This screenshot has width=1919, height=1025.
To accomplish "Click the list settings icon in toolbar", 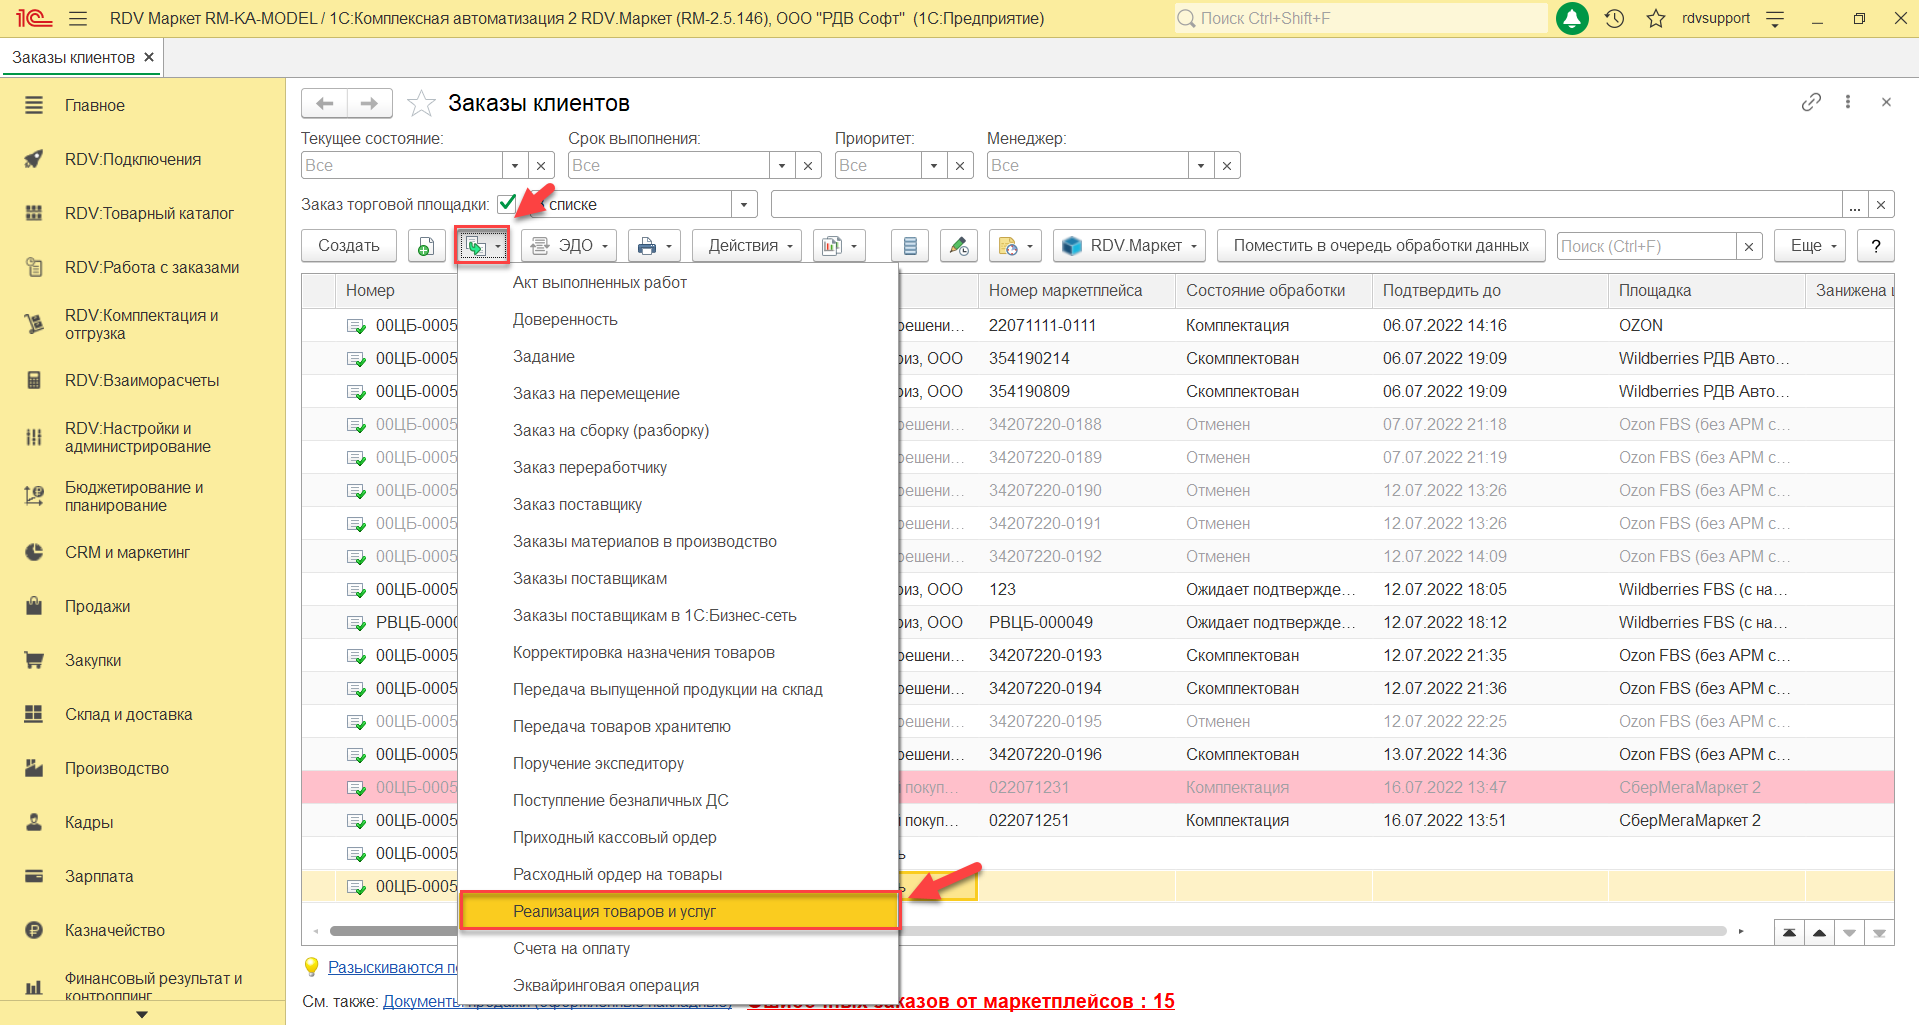I will point(910,246).
